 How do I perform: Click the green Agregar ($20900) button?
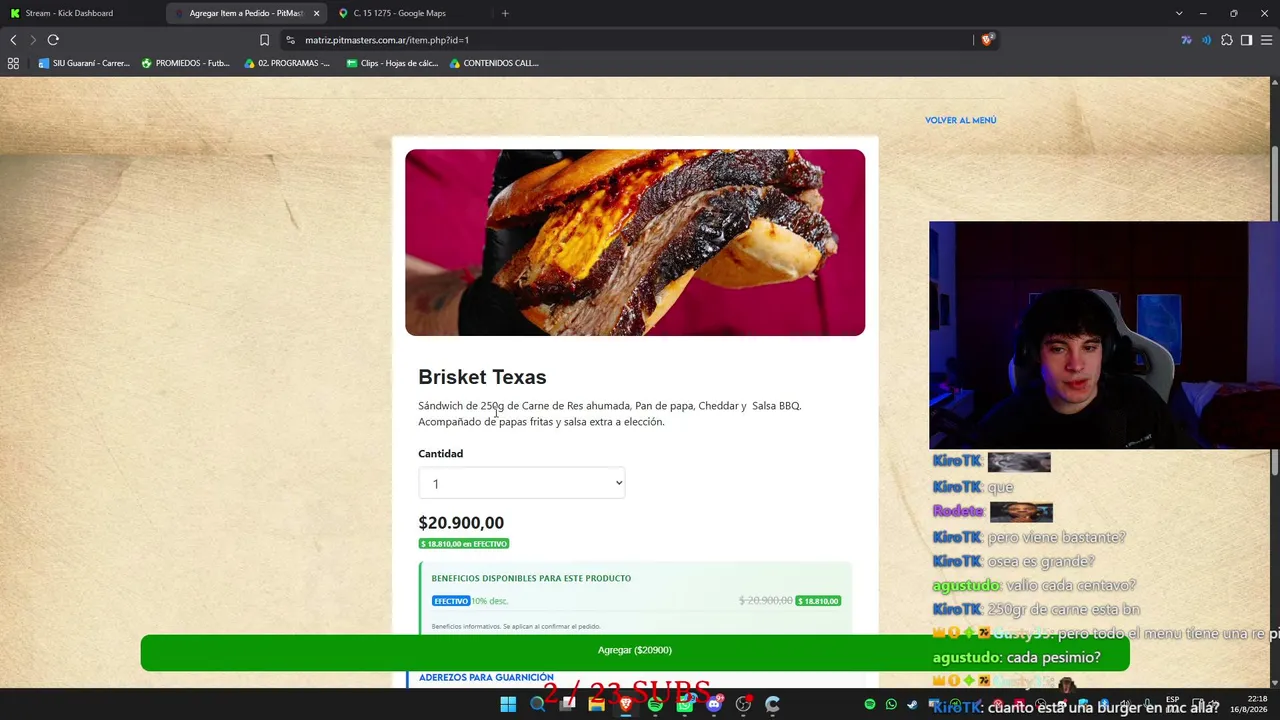[635, 651]
